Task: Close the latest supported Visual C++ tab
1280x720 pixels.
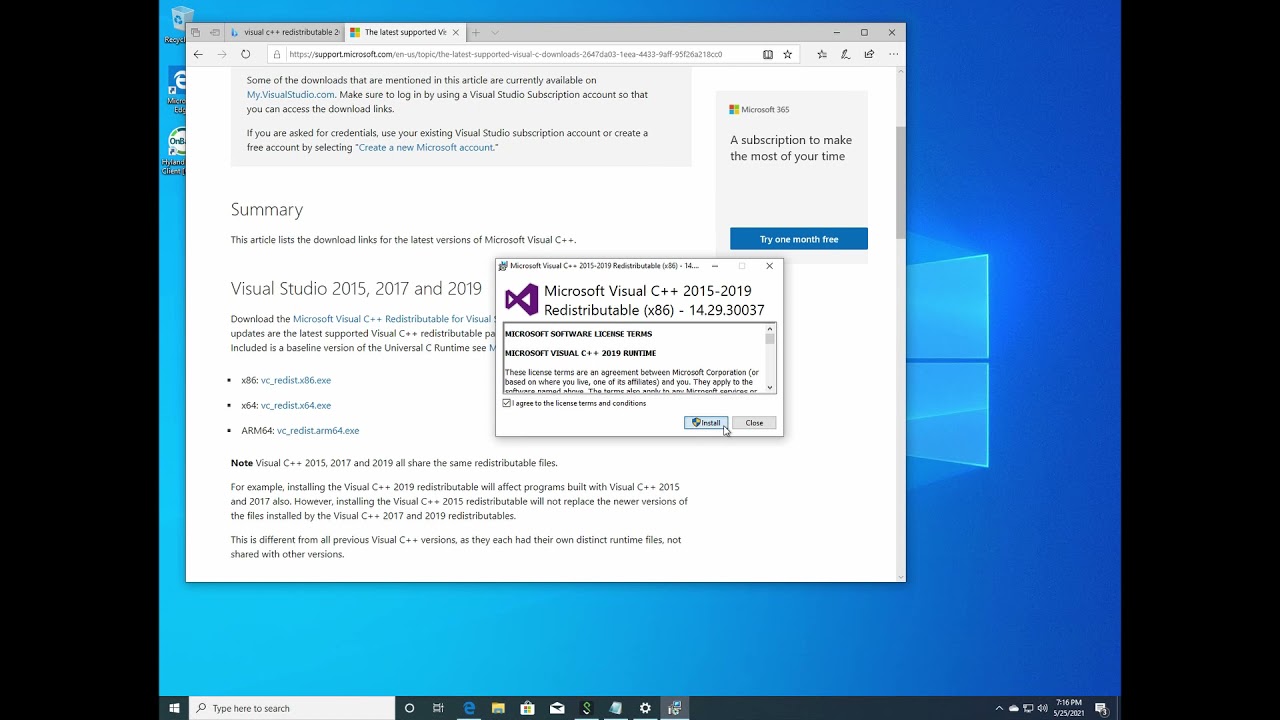Action: [x=456, y=32]
